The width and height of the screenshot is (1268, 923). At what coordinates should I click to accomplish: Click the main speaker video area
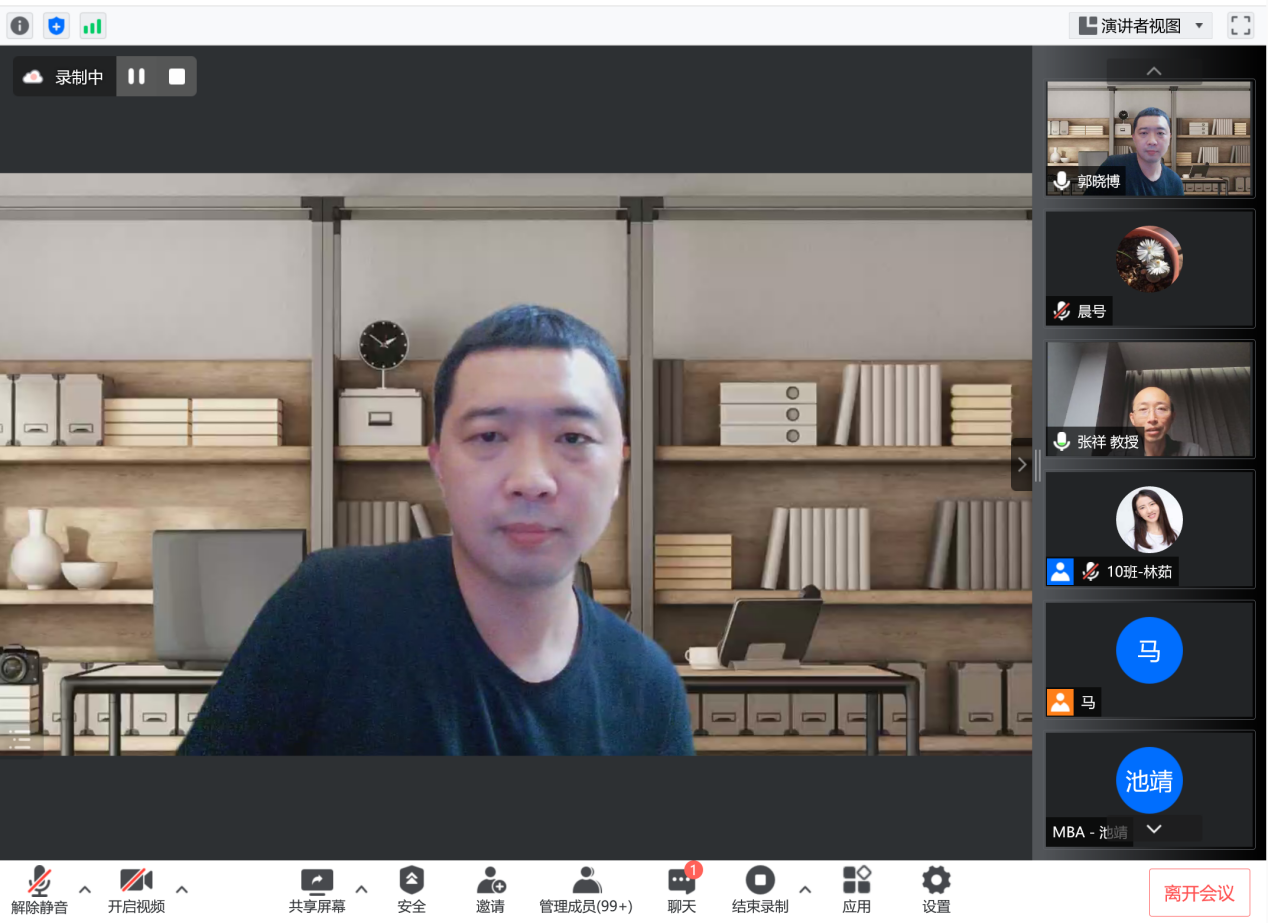click(x=516, y=464)
